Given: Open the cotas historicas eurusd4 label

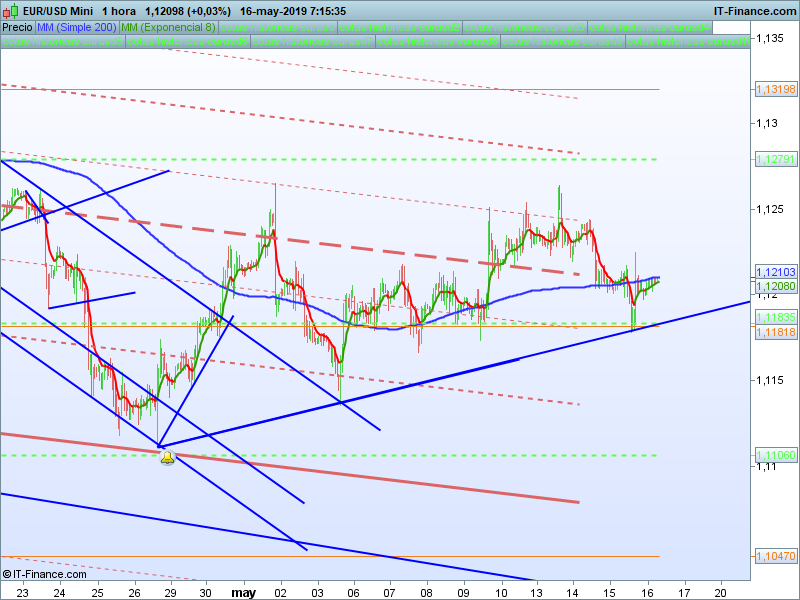Looking at the screenshot, I should click(649, 27).
